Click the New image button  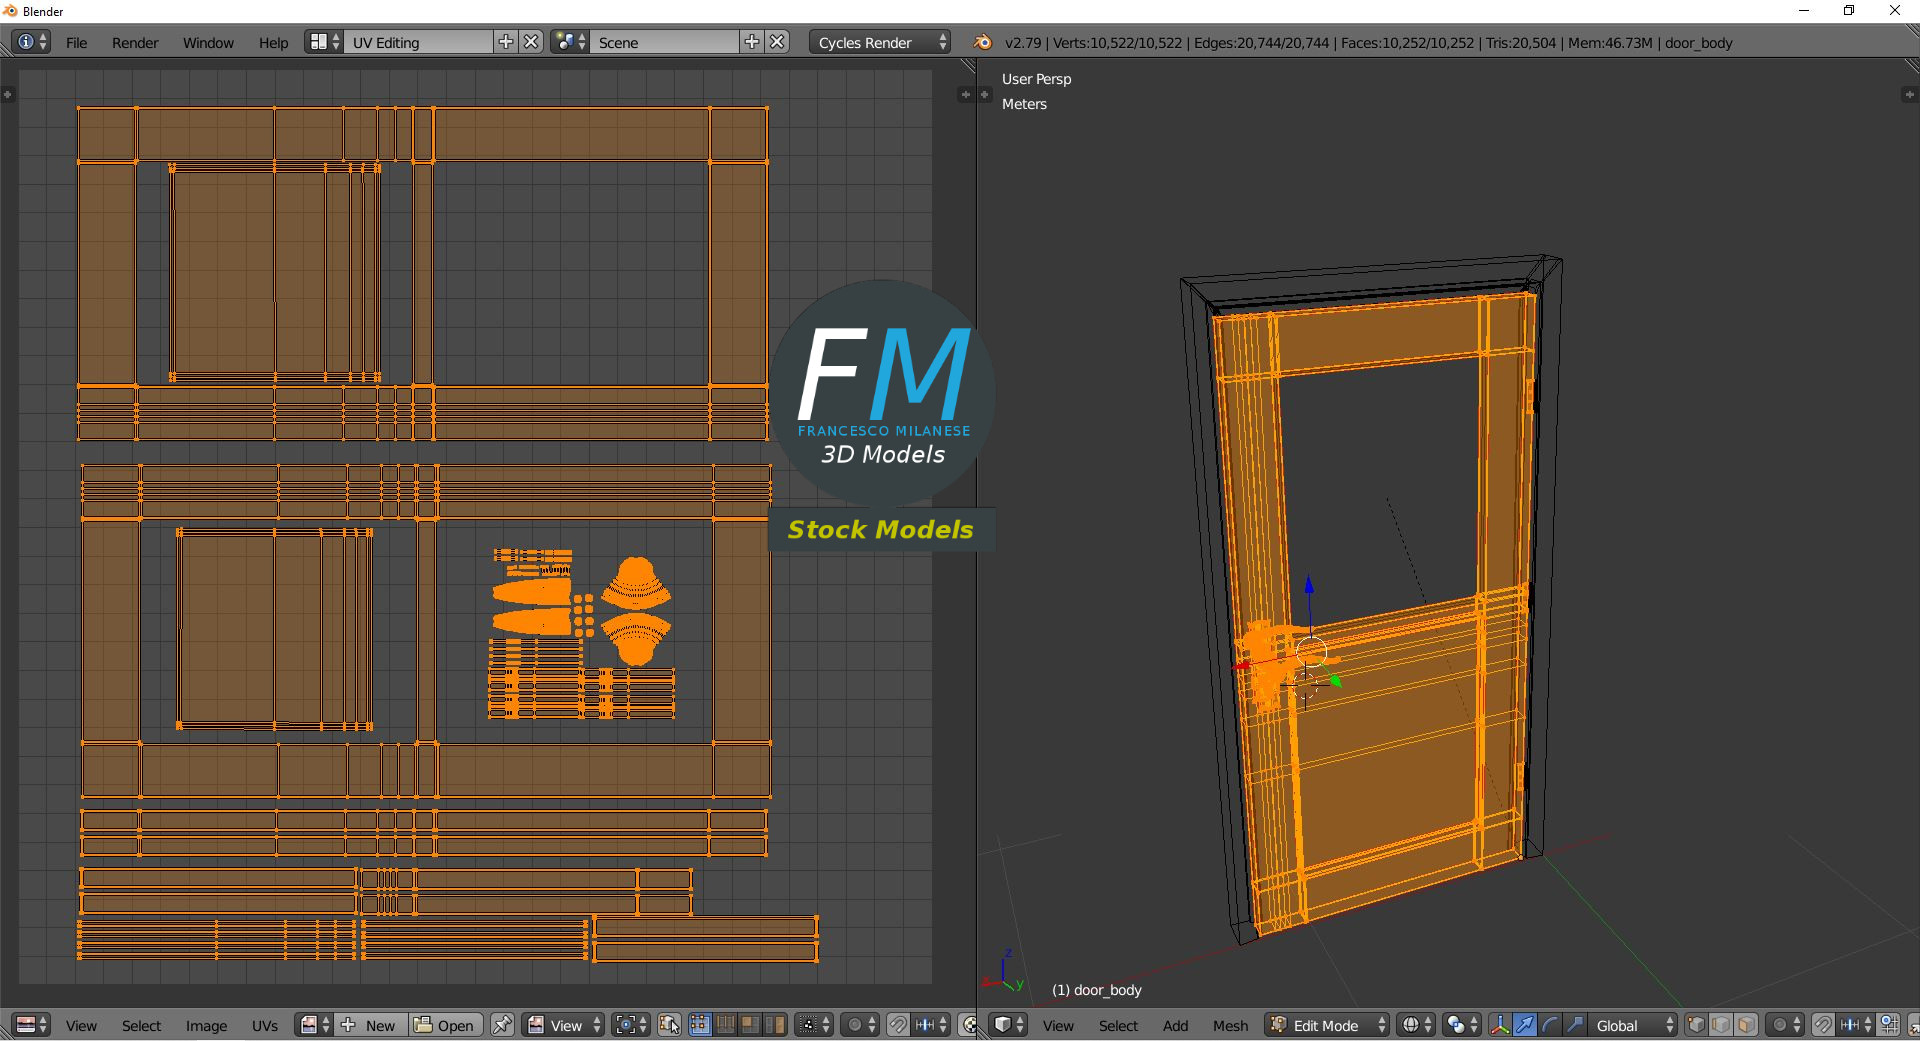[x=370, y=1025]
